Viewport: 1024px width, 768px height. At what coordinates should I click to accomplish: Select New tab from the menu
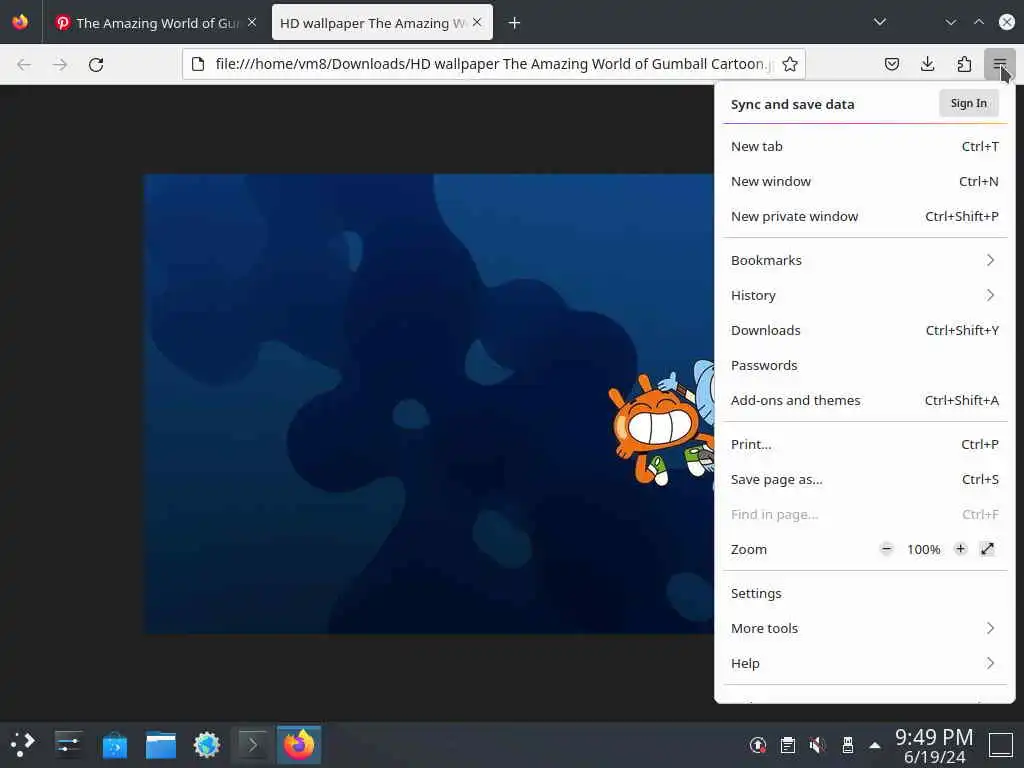(x=865, y=146)
